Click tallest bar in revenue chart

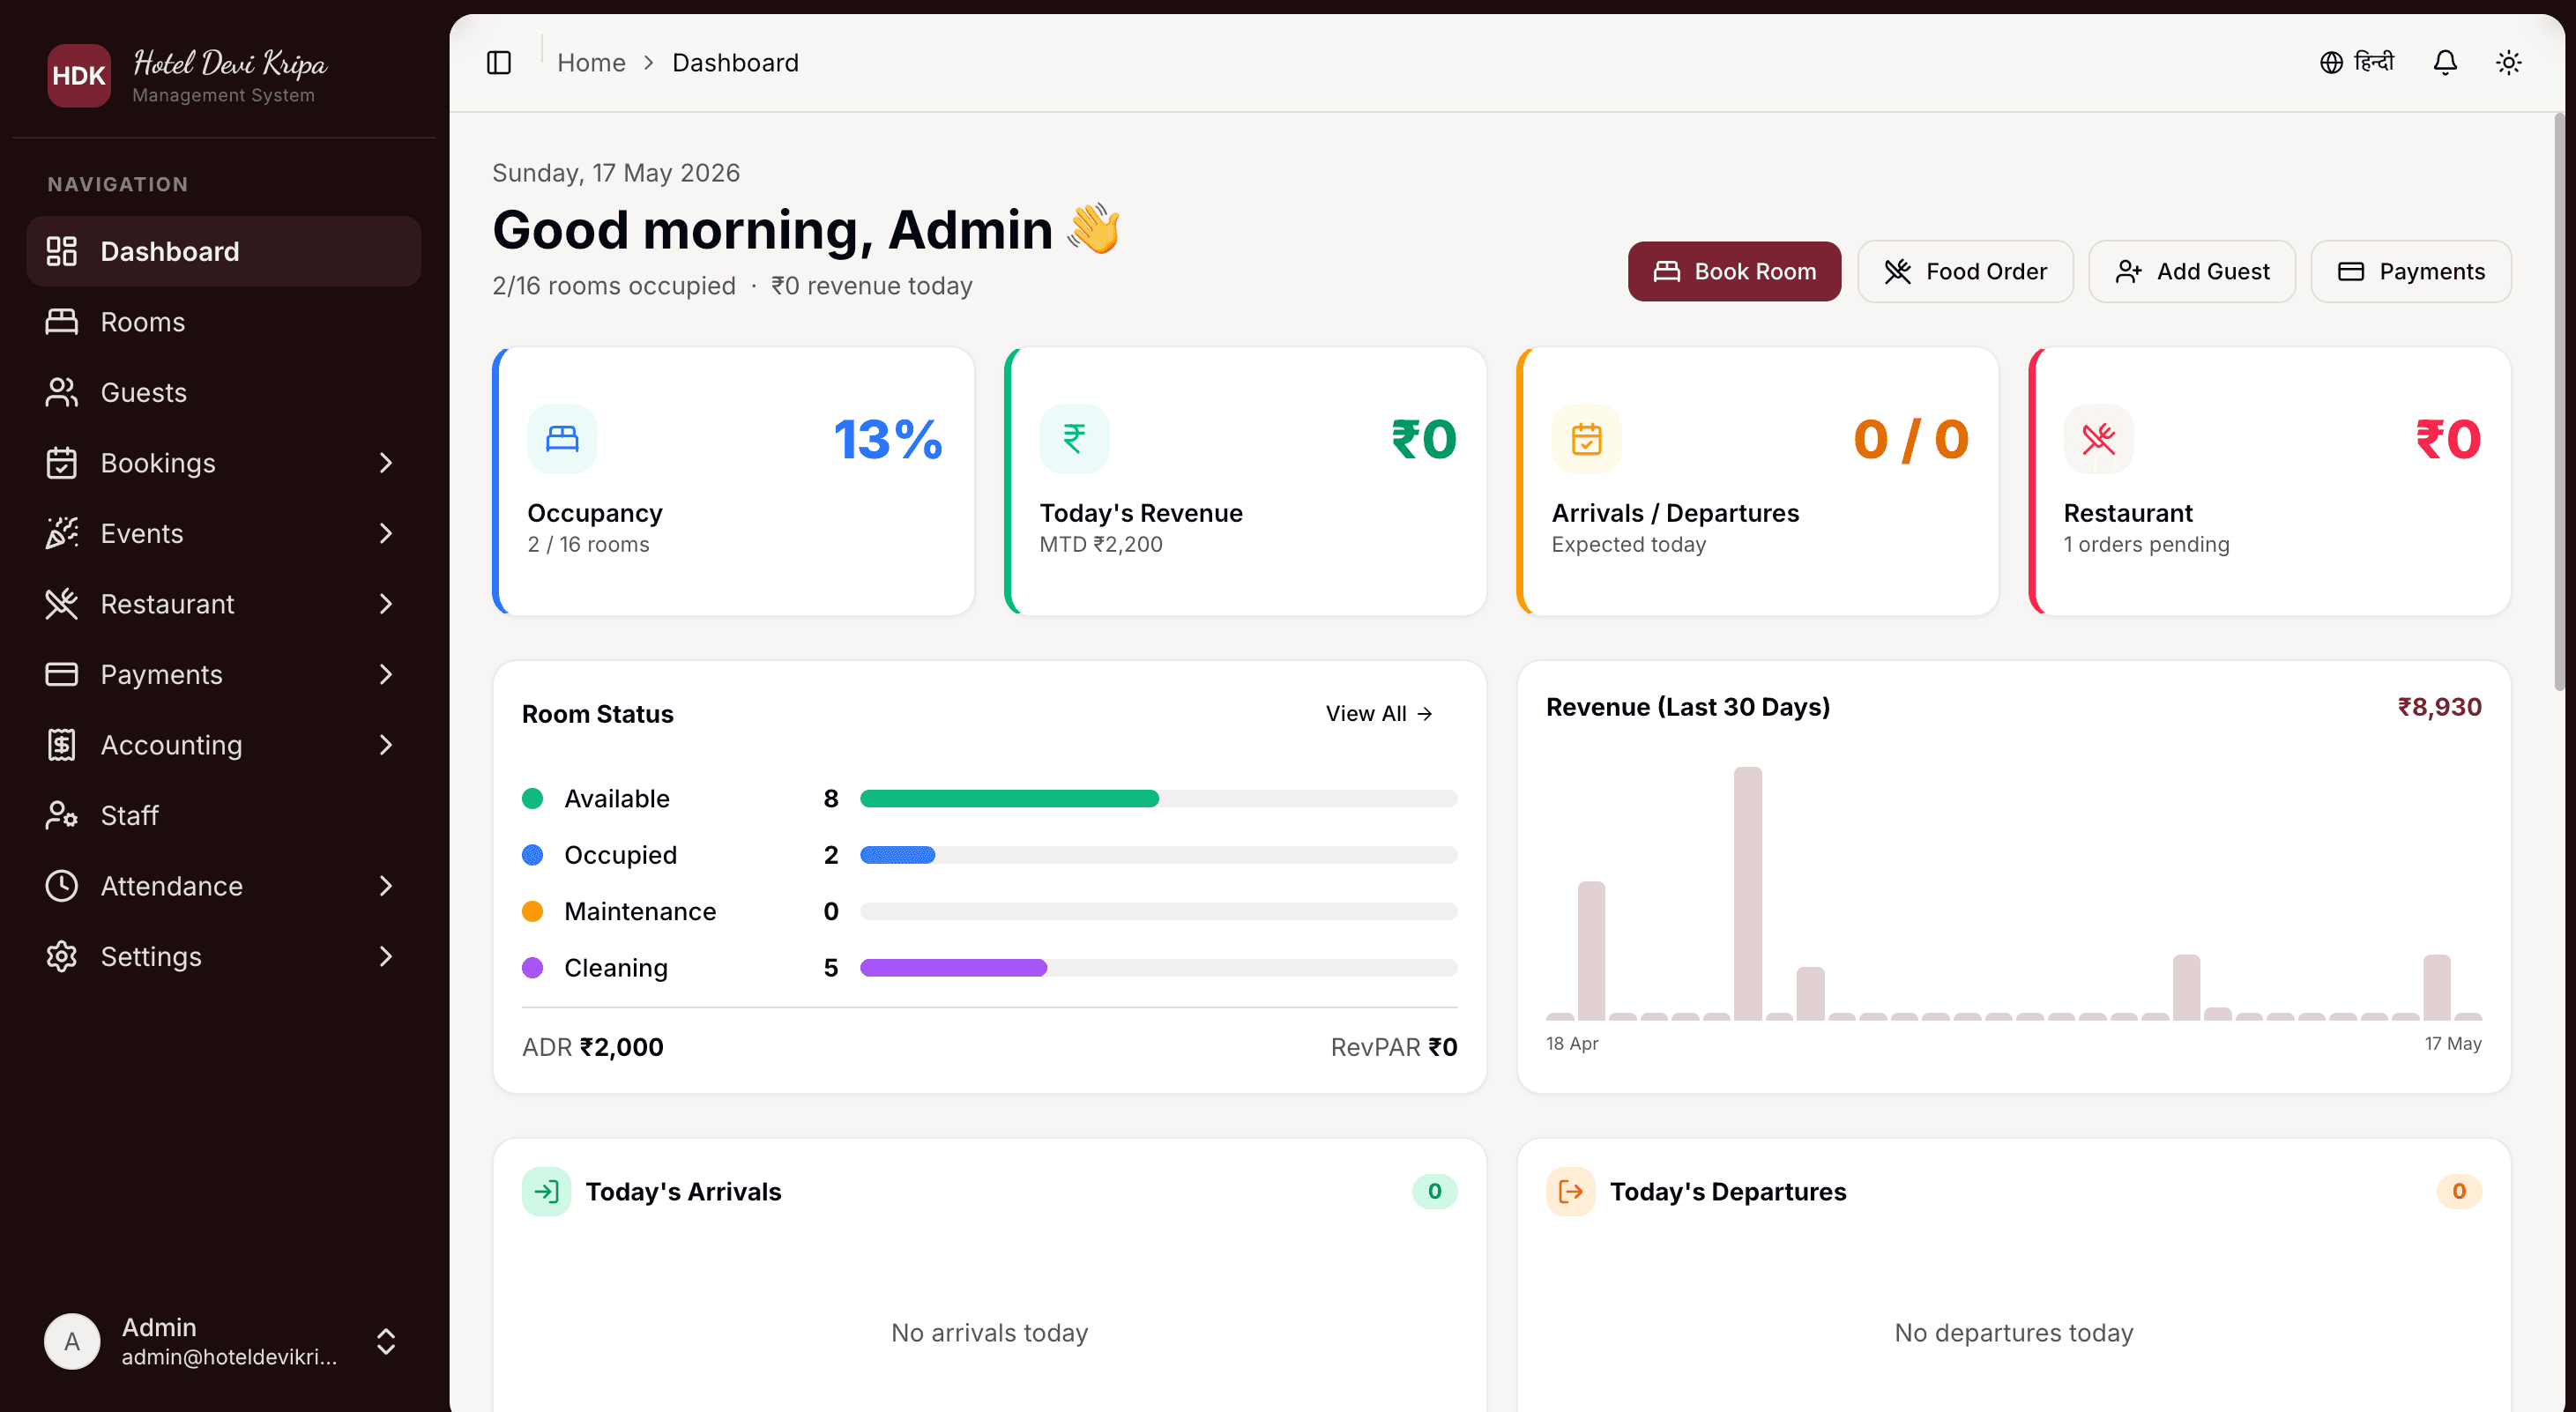click(1747, 893)
